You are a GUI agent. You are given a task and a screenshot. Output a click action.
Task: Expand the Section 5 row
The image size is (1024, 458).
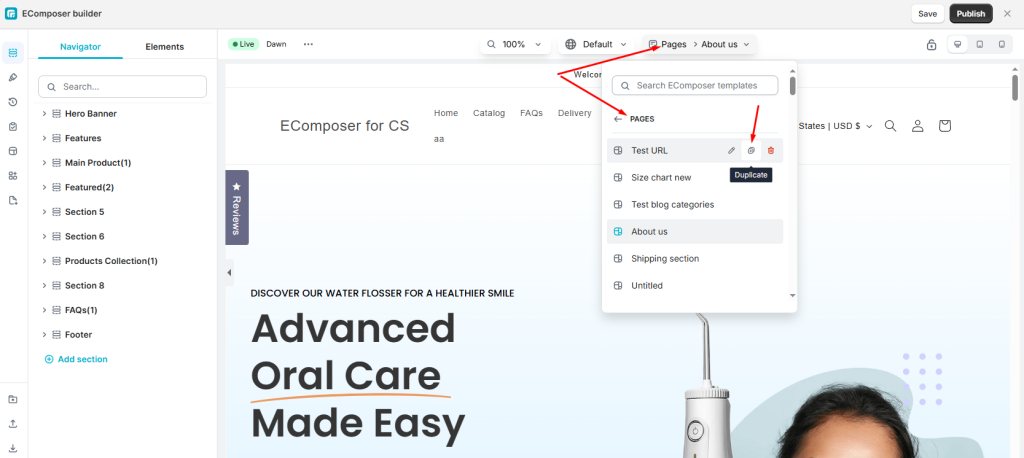pos(44,212)
